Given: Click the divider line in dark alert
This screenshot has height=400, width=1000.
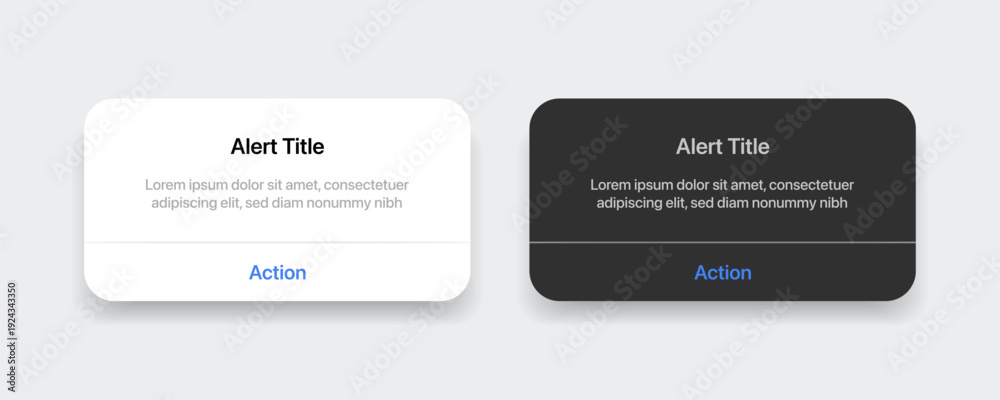Looking at the screenshot, I should click(723, 242).
